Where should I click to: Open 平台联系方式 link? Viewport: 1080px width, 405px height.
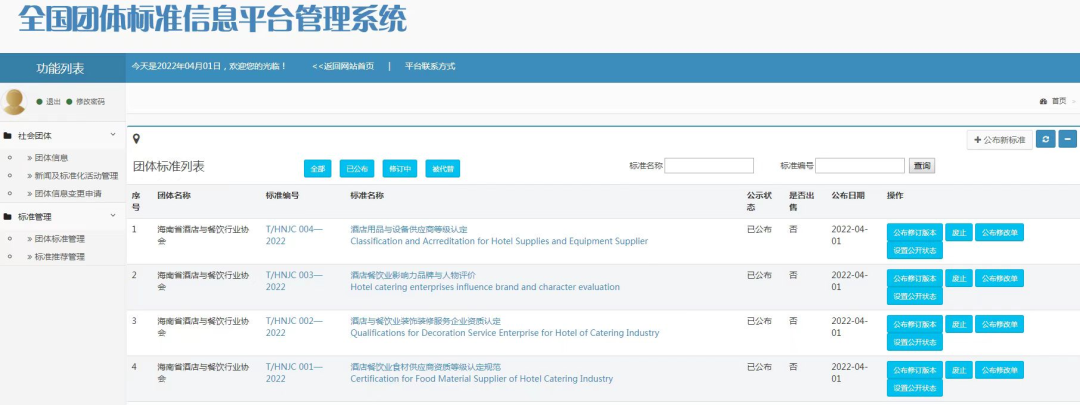coord(430,67)
